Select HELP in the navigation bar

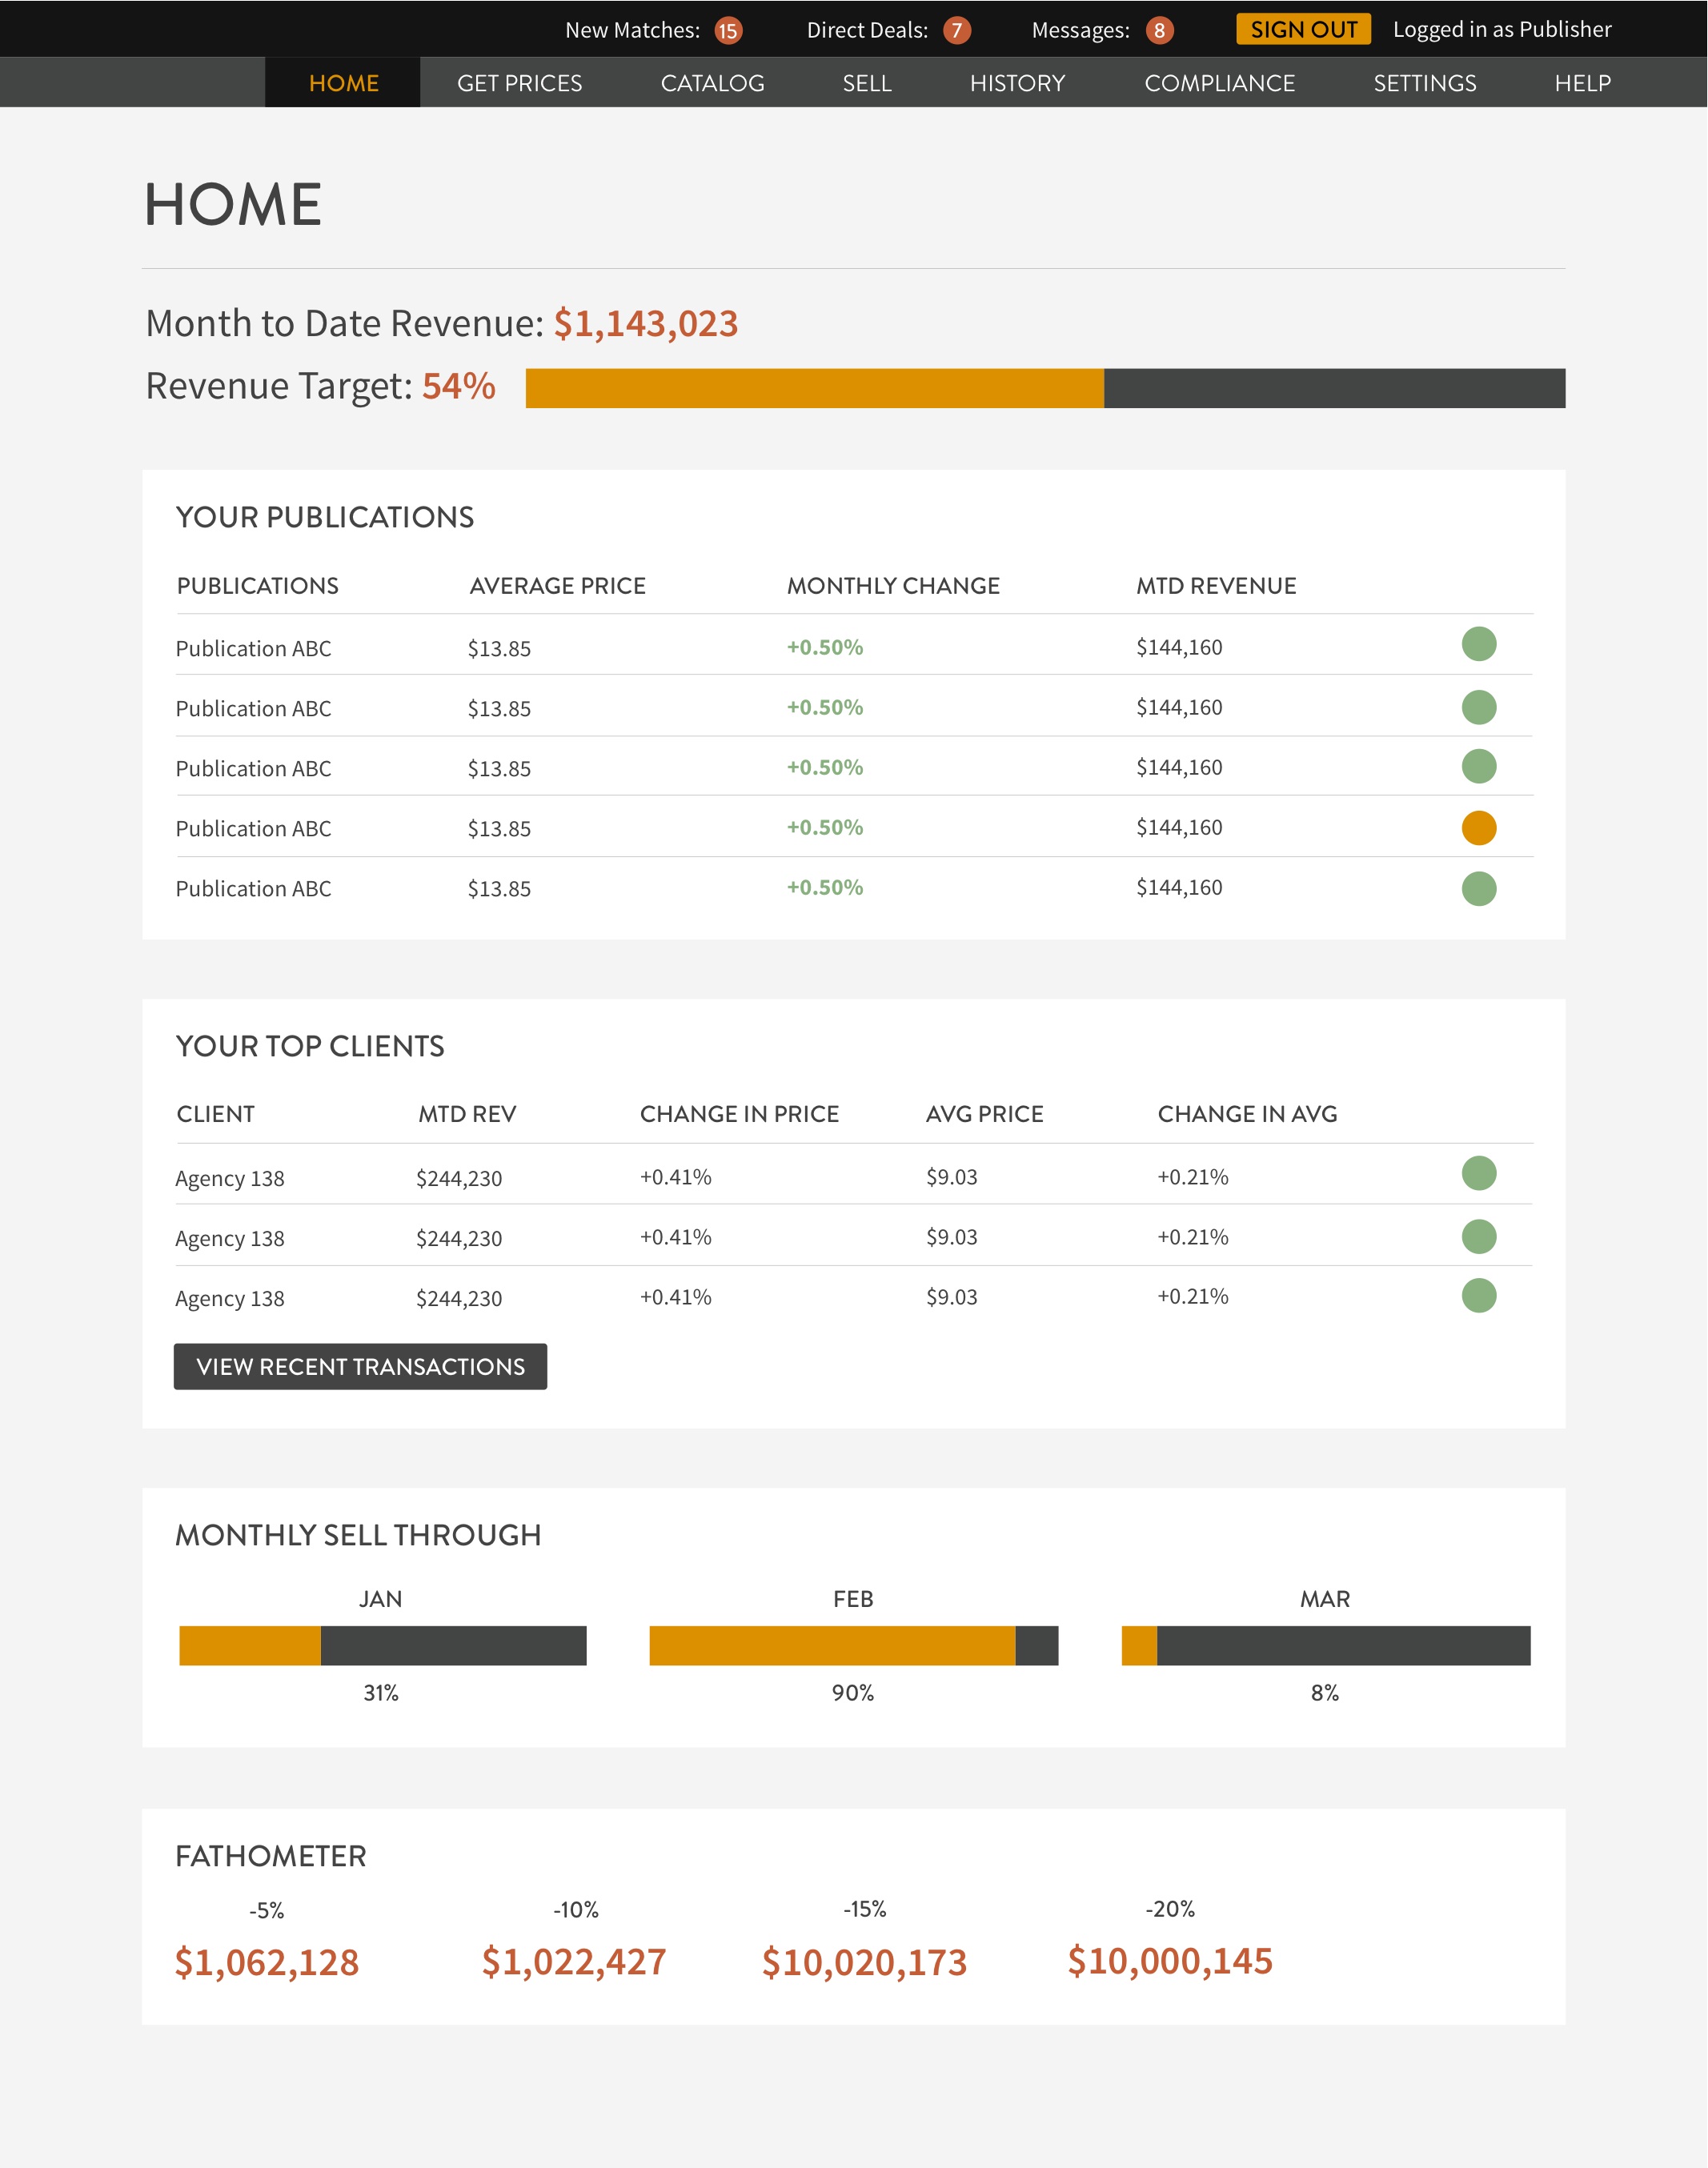[1582, 83]
